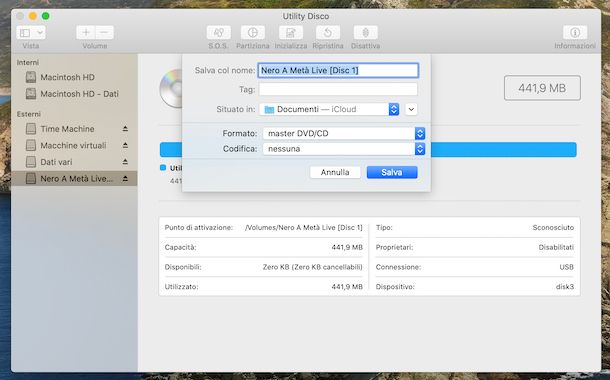
Task: Select Dati vari disk in sidebar
Action: click(74, 162)
